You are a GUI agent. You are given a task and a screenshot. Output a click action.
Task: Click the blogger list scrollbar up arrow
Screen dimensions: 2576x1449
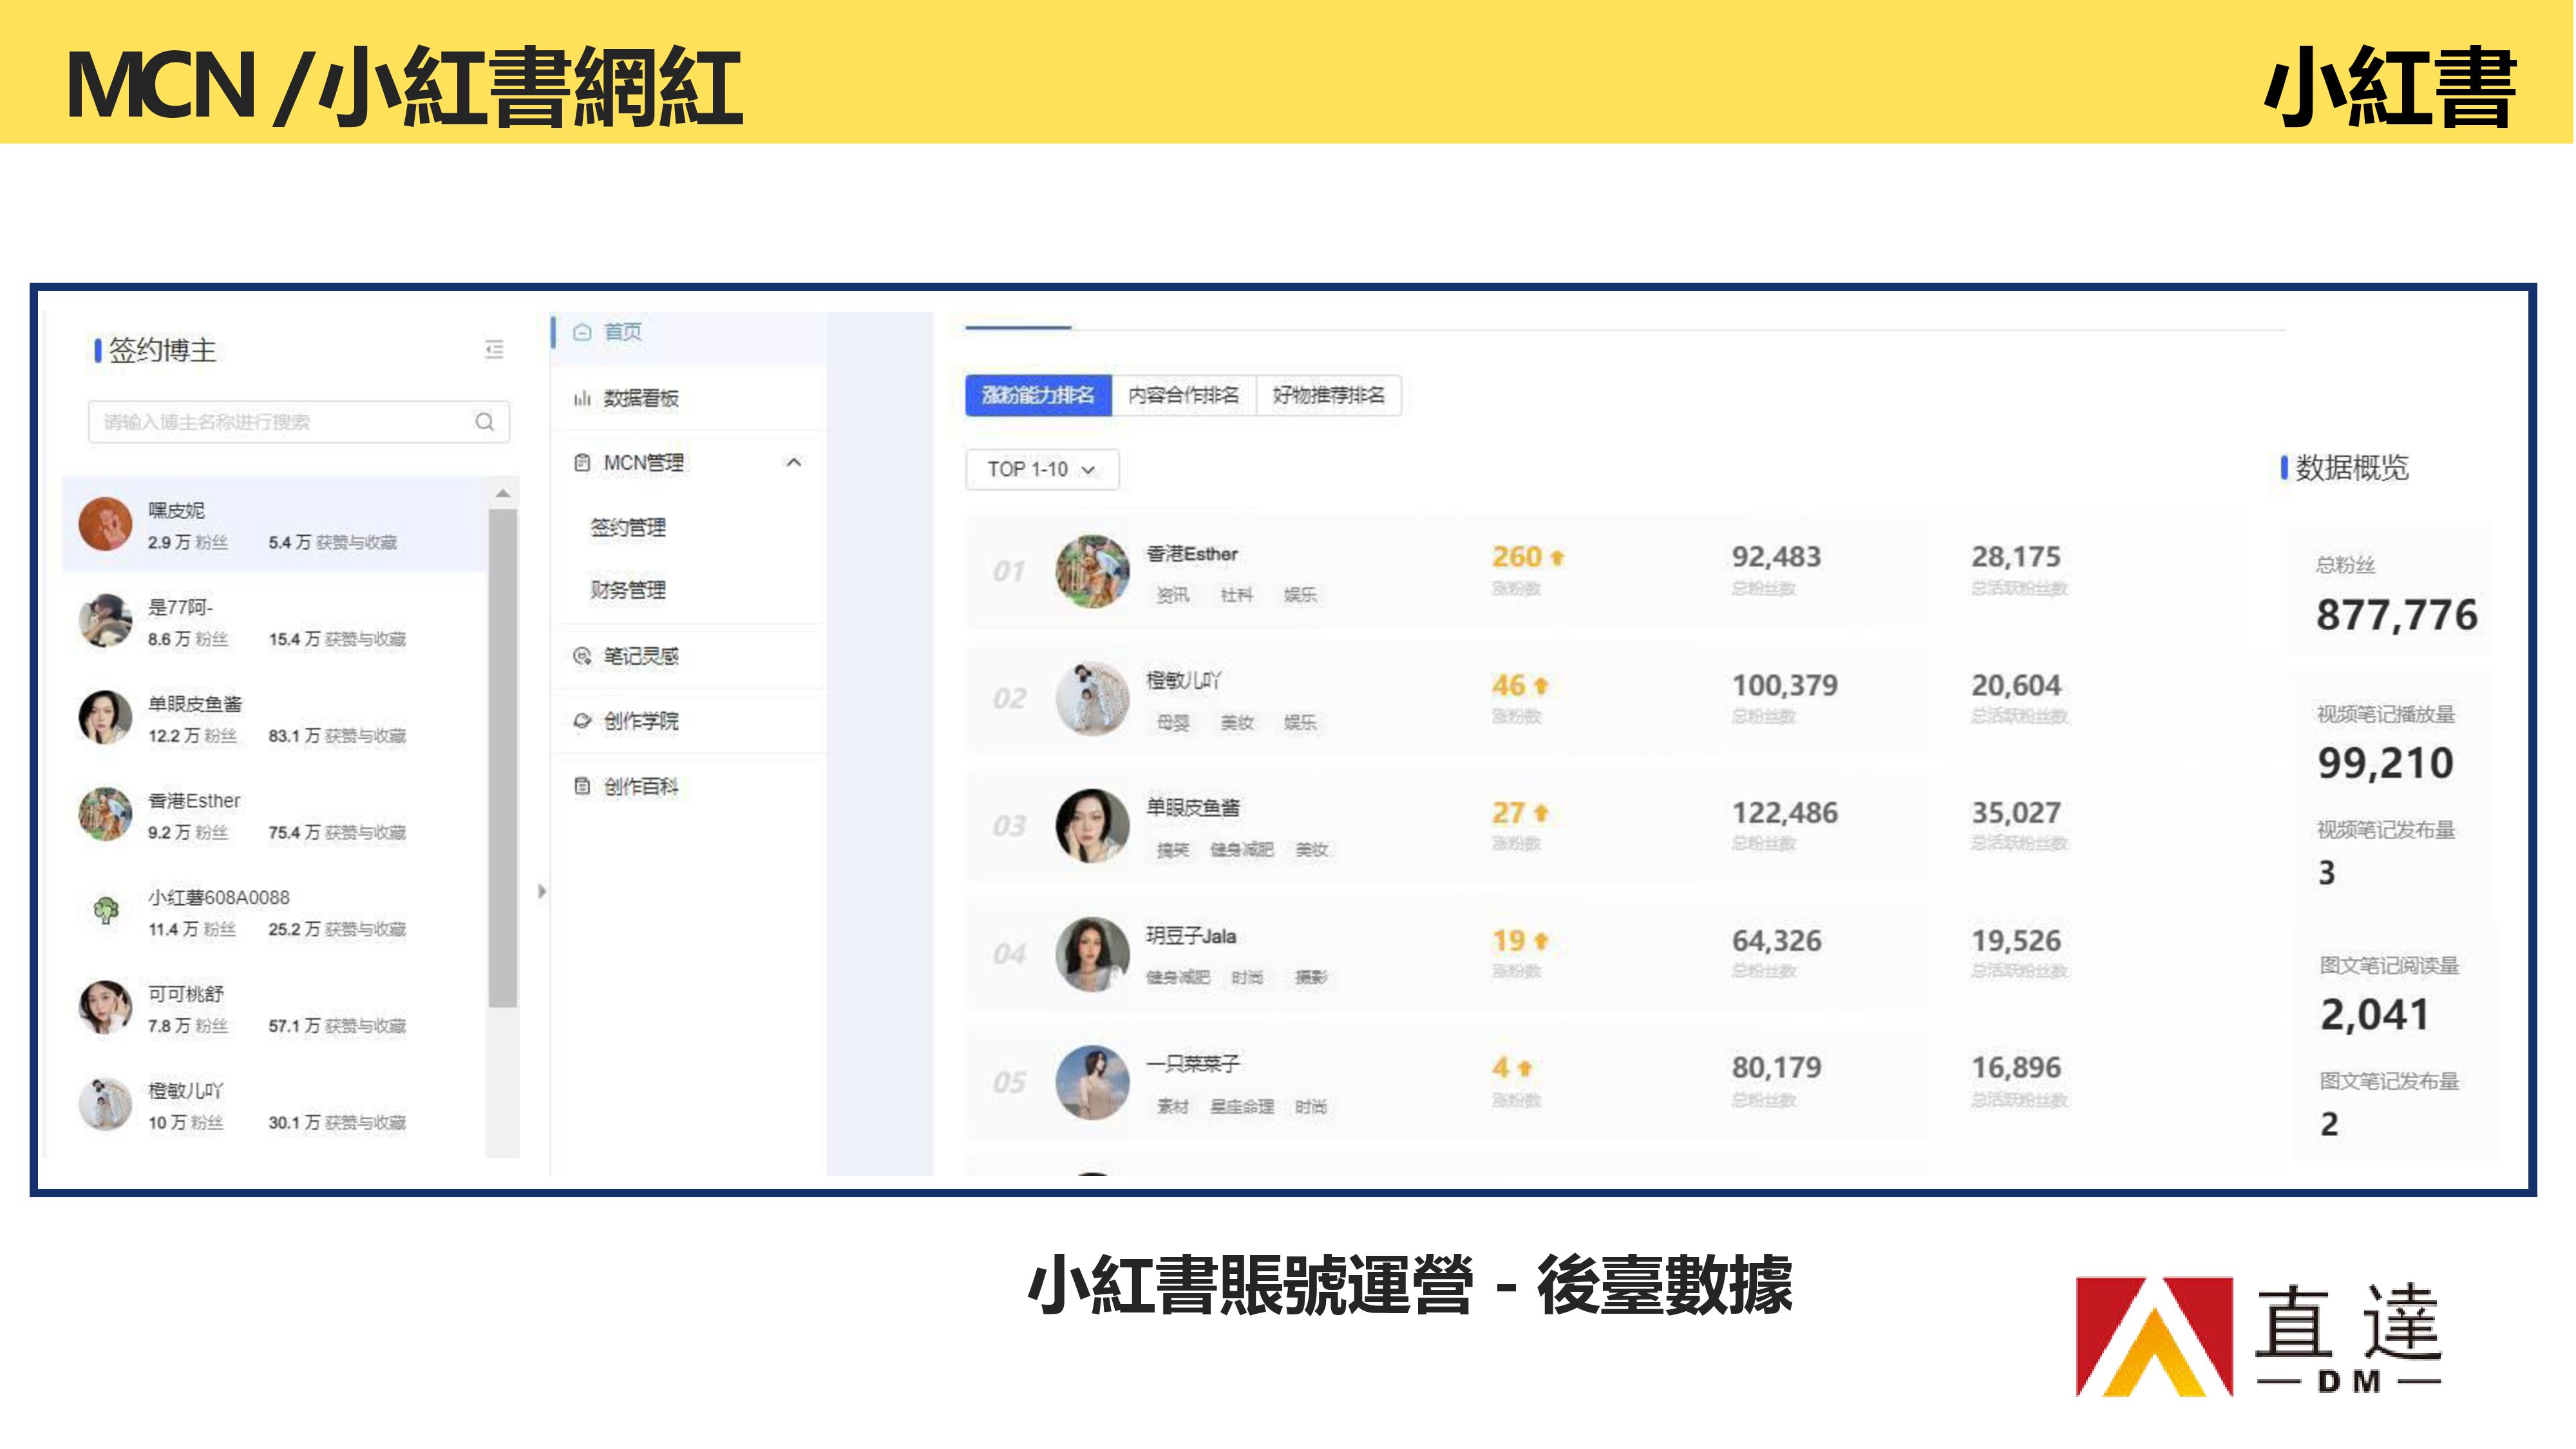point(503,494)
